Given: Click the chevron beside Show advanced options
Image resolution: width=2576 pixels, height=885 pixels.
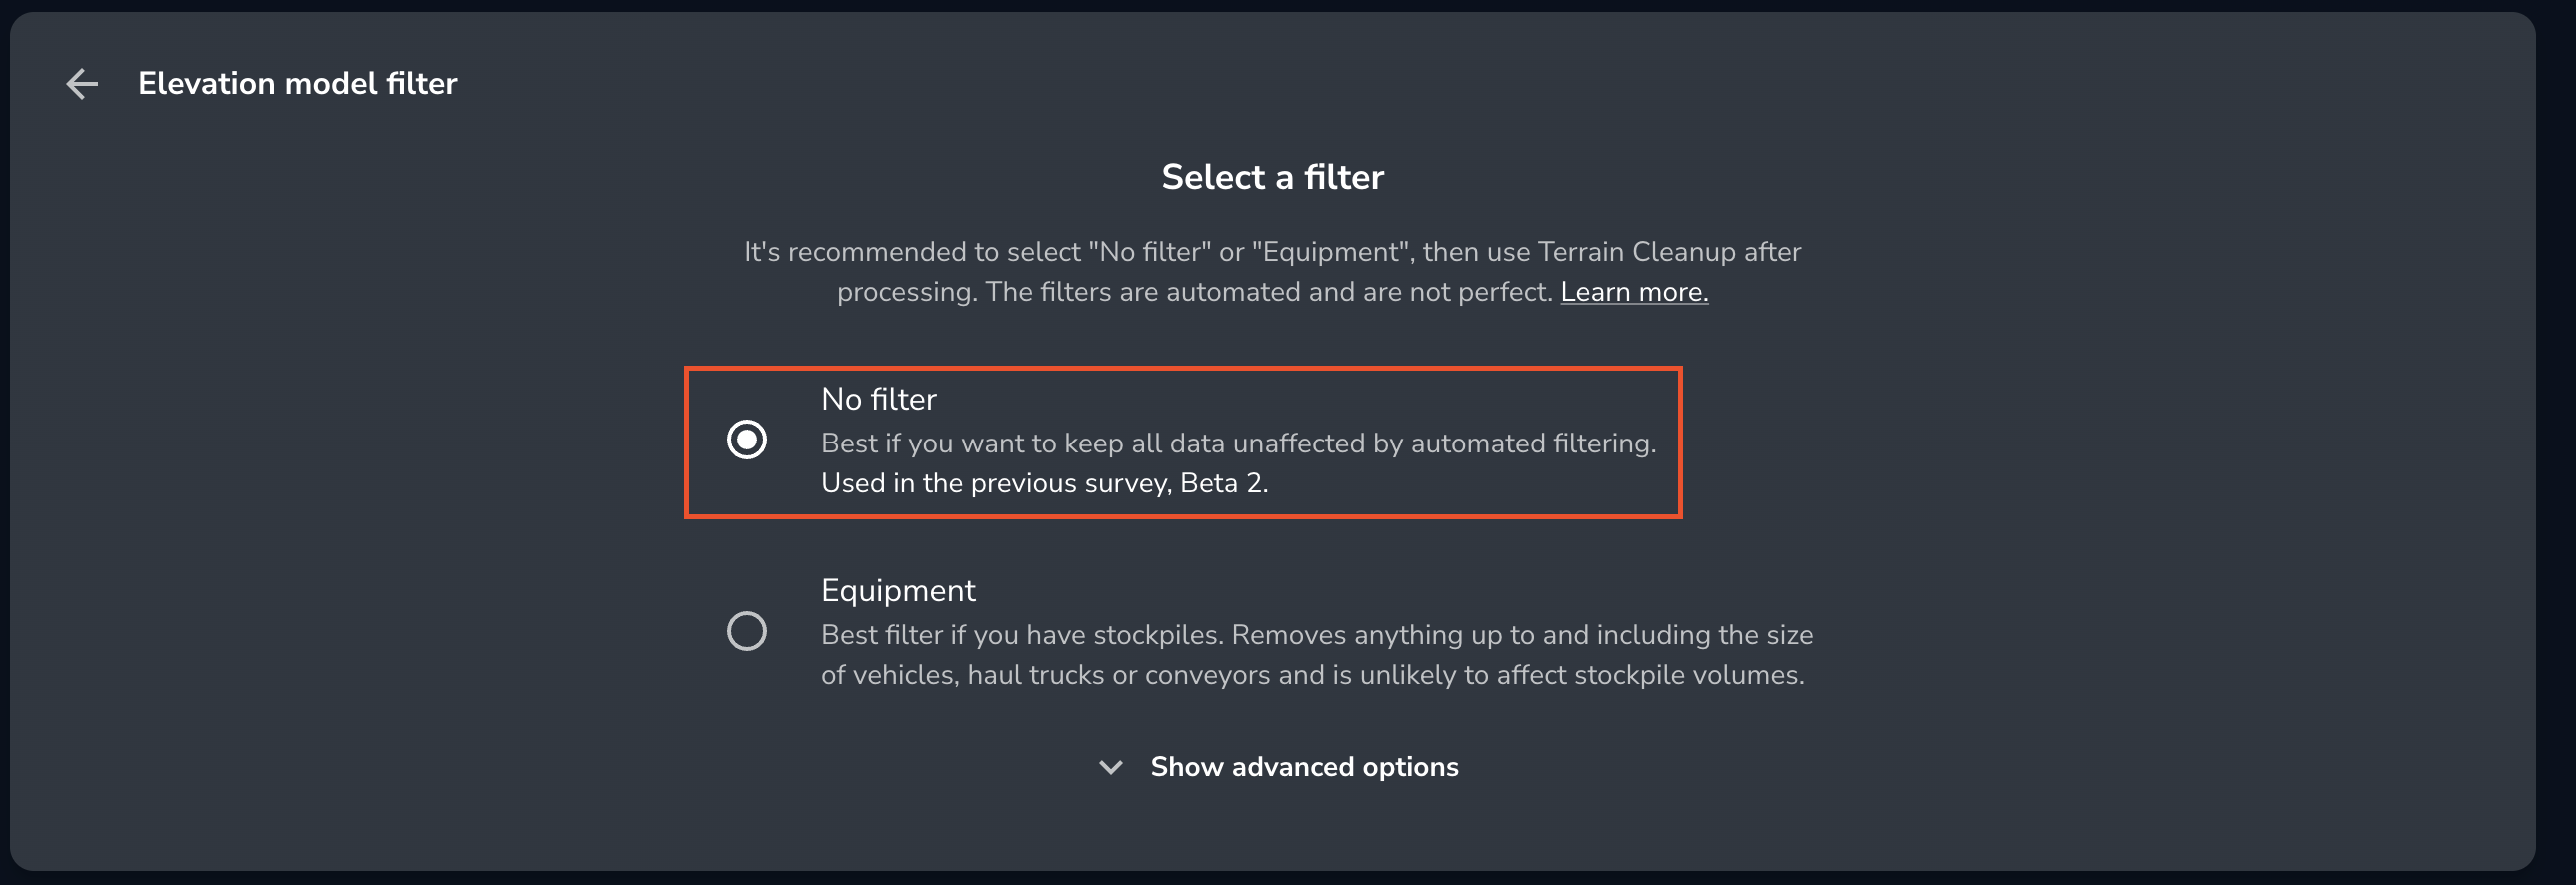Looking at the screenshot, I should click(x=1110, y=767).
